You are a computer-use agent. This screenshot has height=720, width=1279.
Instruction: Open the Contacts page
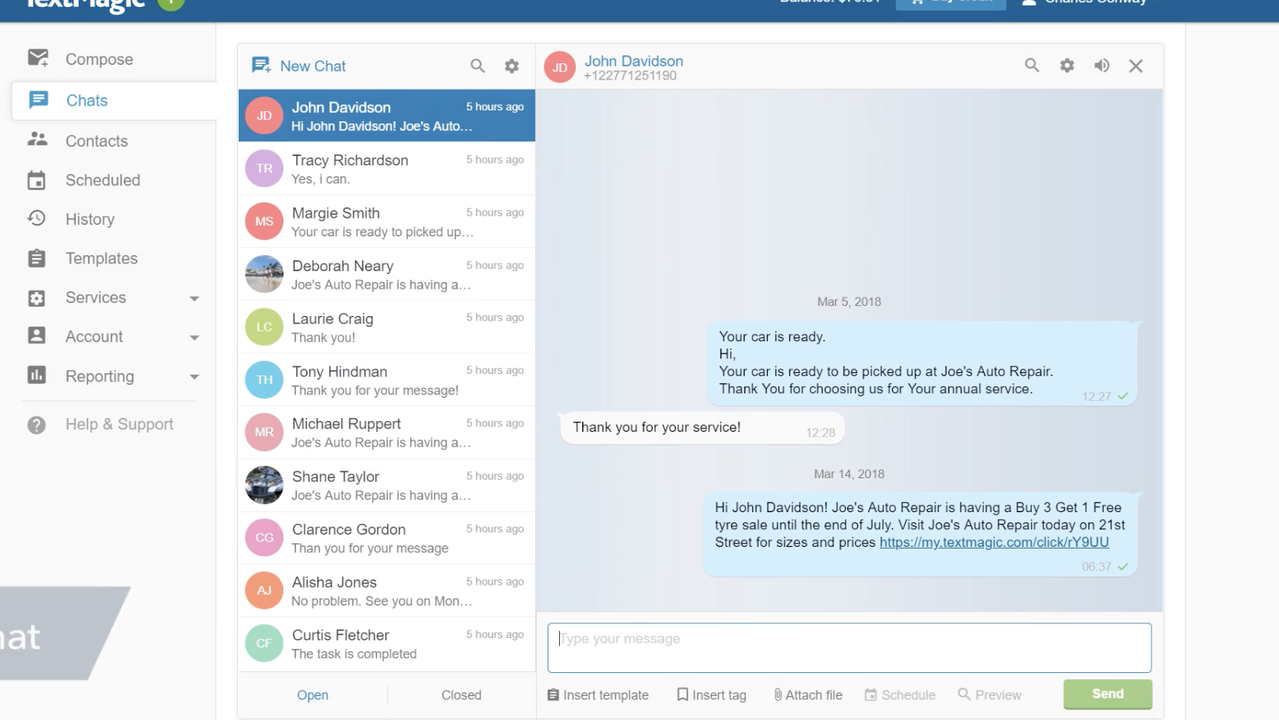coord(96,140)
